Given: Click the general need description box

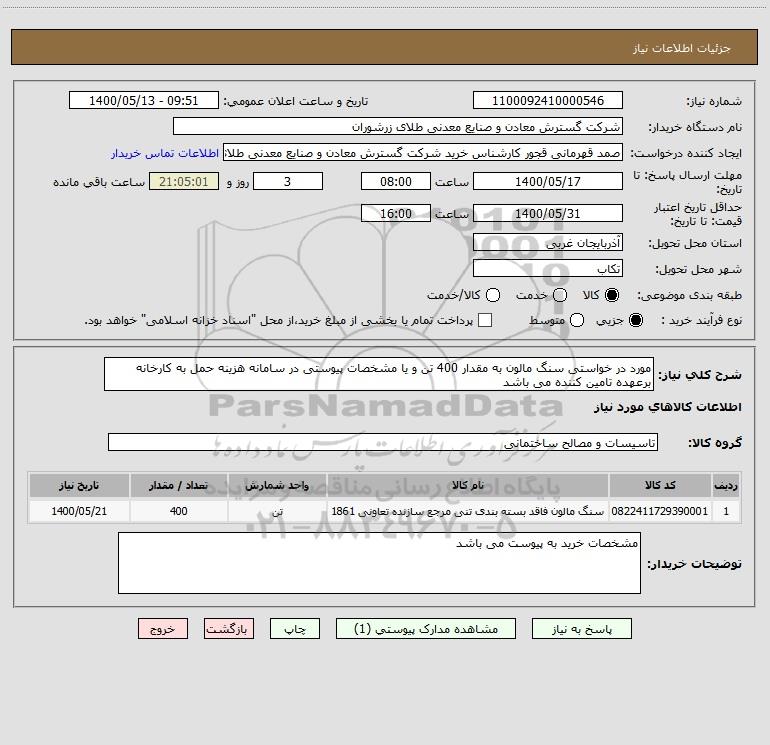Looking at the screenshot, I should (x=379, y=374).
